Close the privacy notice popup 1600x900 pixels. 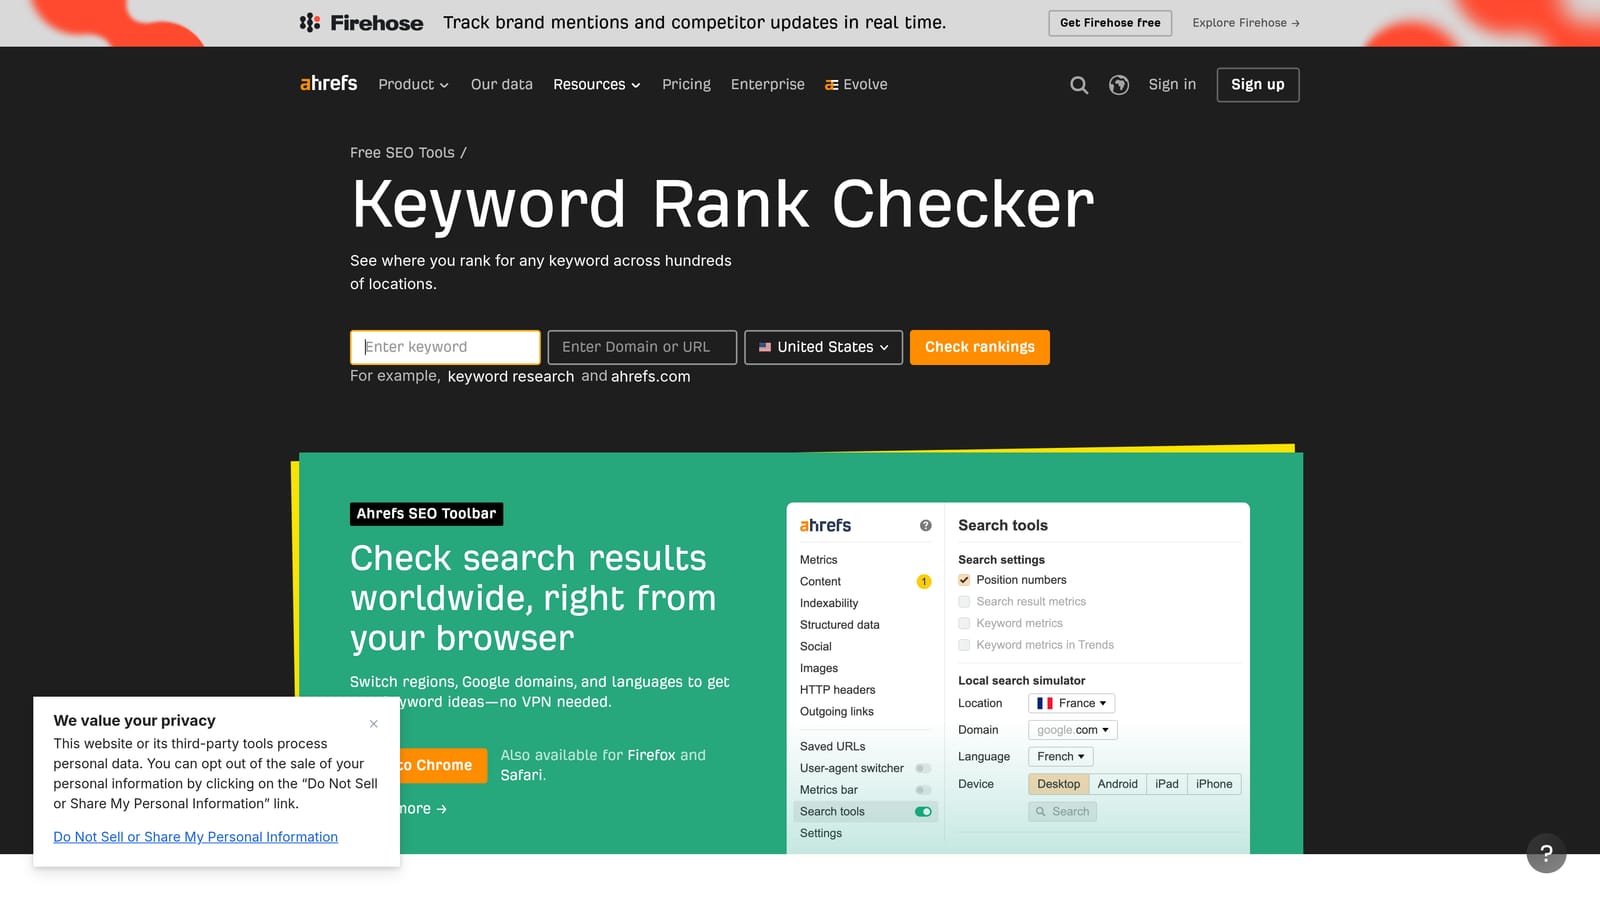click(x=373, y=723)
